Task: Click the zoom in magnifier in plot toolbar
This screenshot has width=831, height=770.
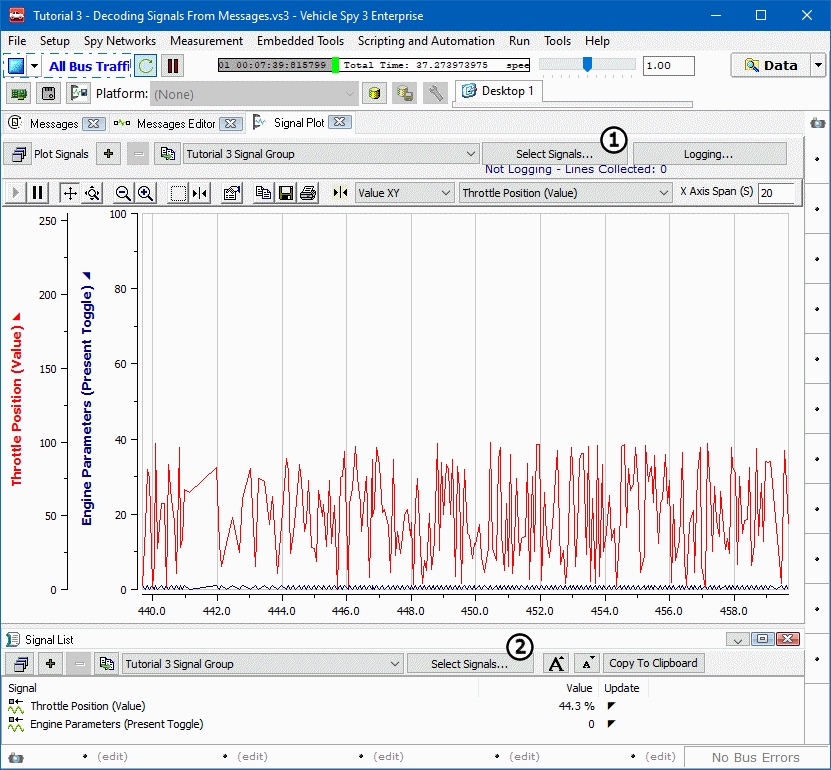Action: (145, 193)
